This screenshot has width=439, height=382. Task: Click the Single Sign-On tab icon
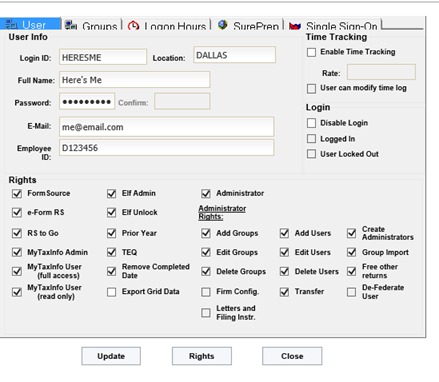295,26
